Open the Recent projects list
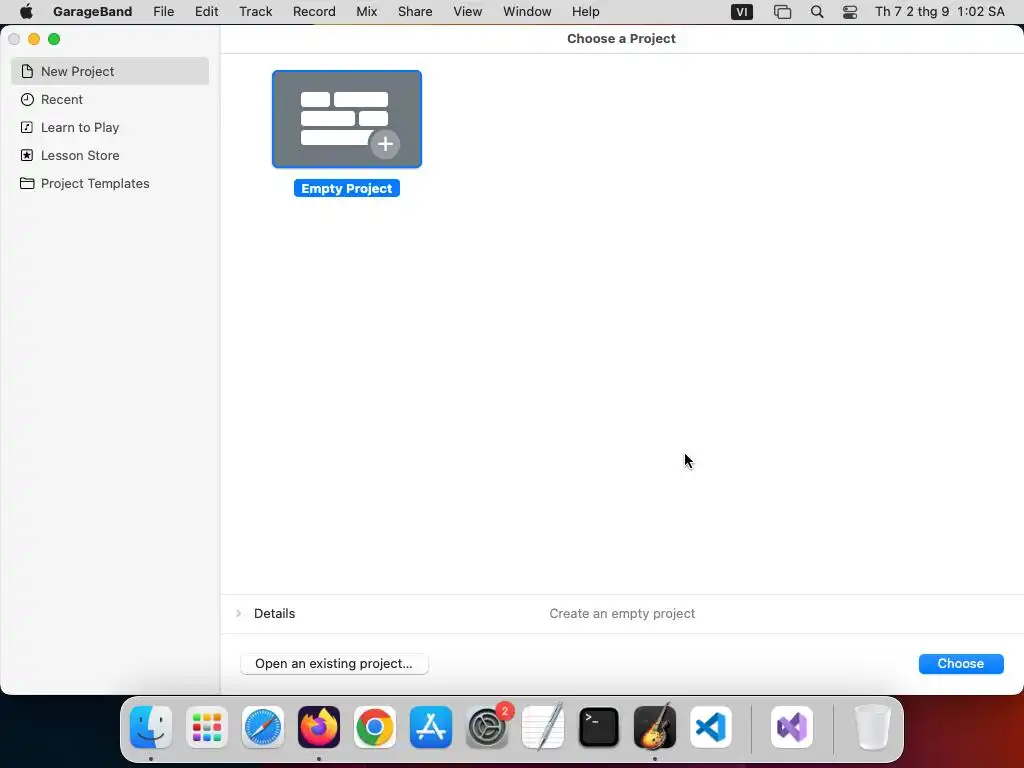Viewport: 1024px width, 768px height. 110,99
